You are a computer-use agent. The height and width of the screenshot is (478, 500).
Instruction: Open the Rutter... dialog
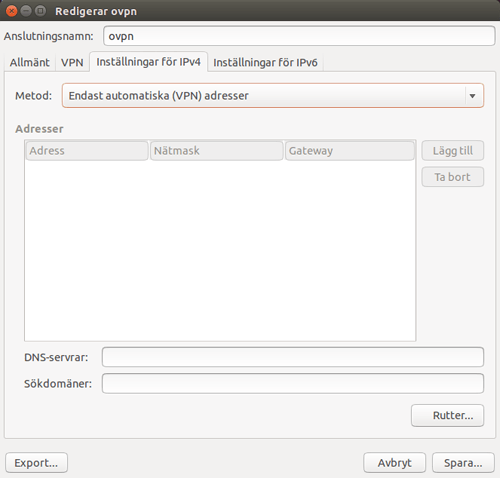[x=448, y=415]
